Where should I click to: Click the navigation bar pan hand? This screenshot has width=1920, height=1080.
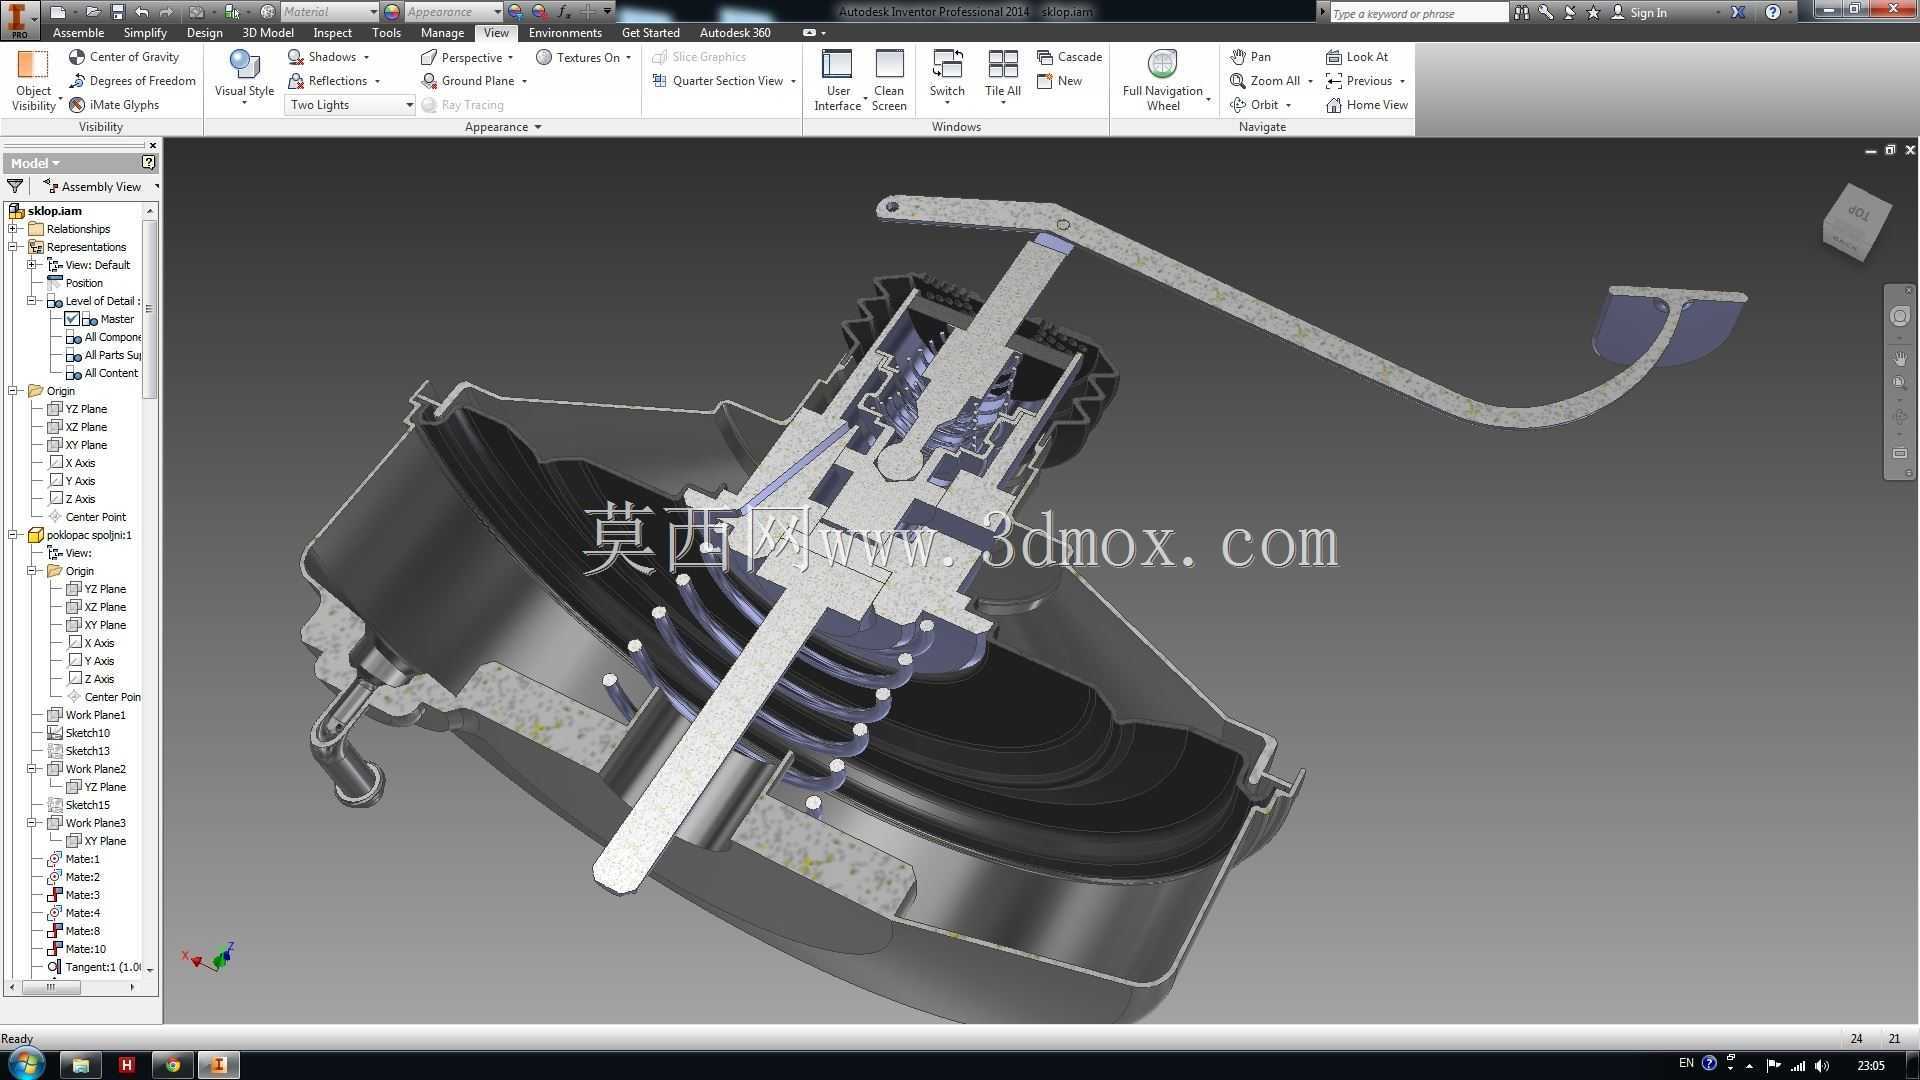1899,357
